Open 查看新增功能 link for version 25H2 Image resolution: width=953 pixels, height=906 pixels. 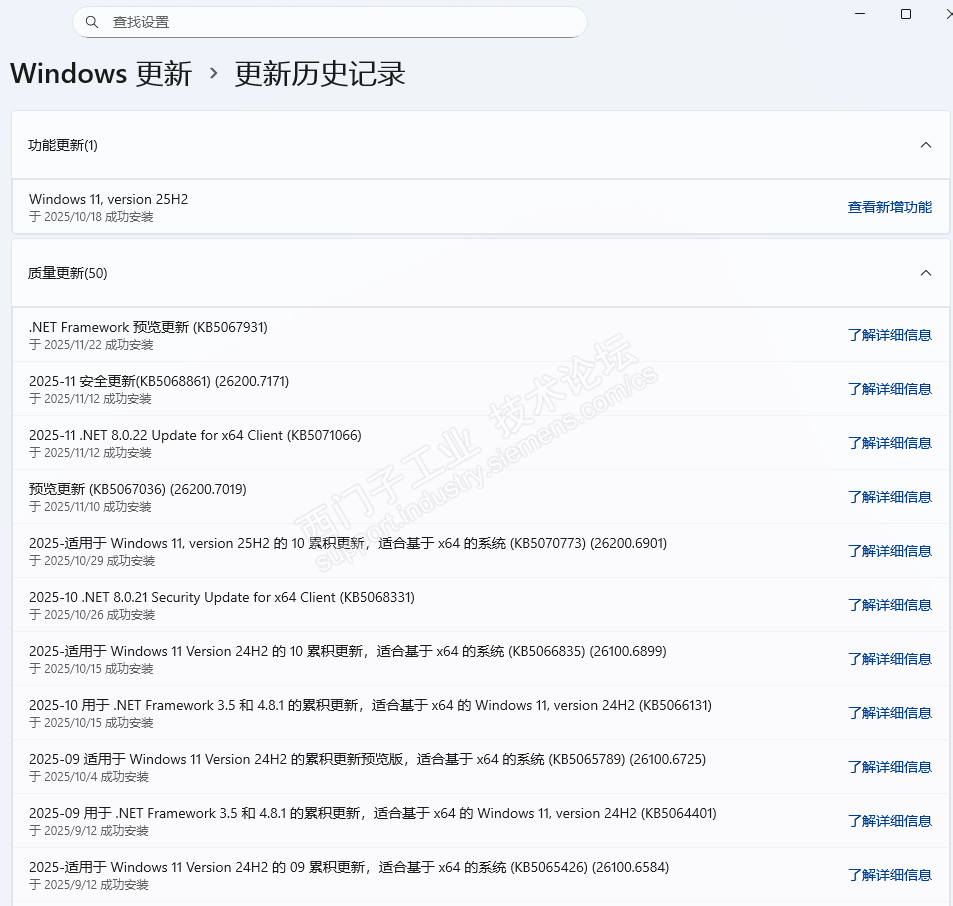pyautogui.click(x=890, y=207)
